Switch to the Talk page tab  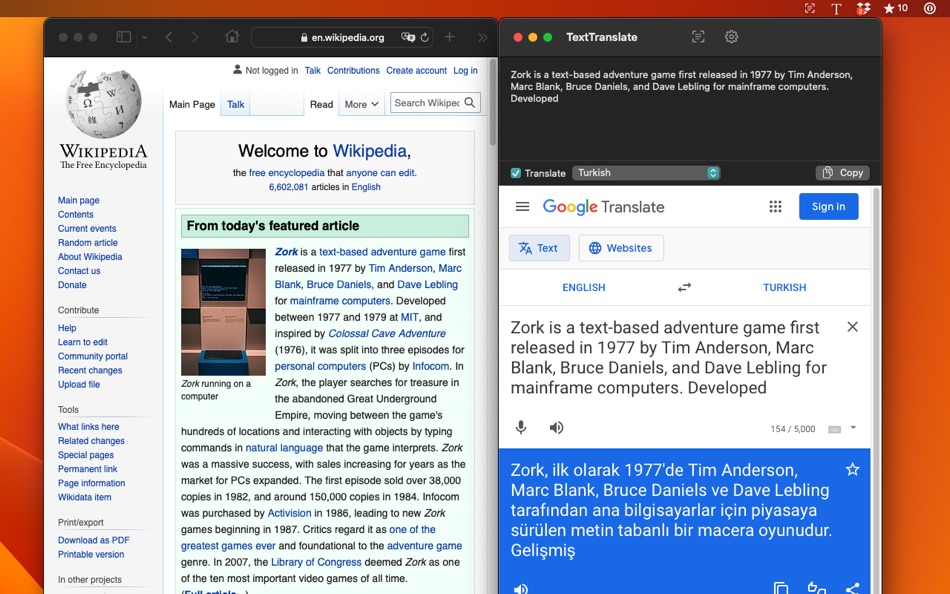click(236, 104)
